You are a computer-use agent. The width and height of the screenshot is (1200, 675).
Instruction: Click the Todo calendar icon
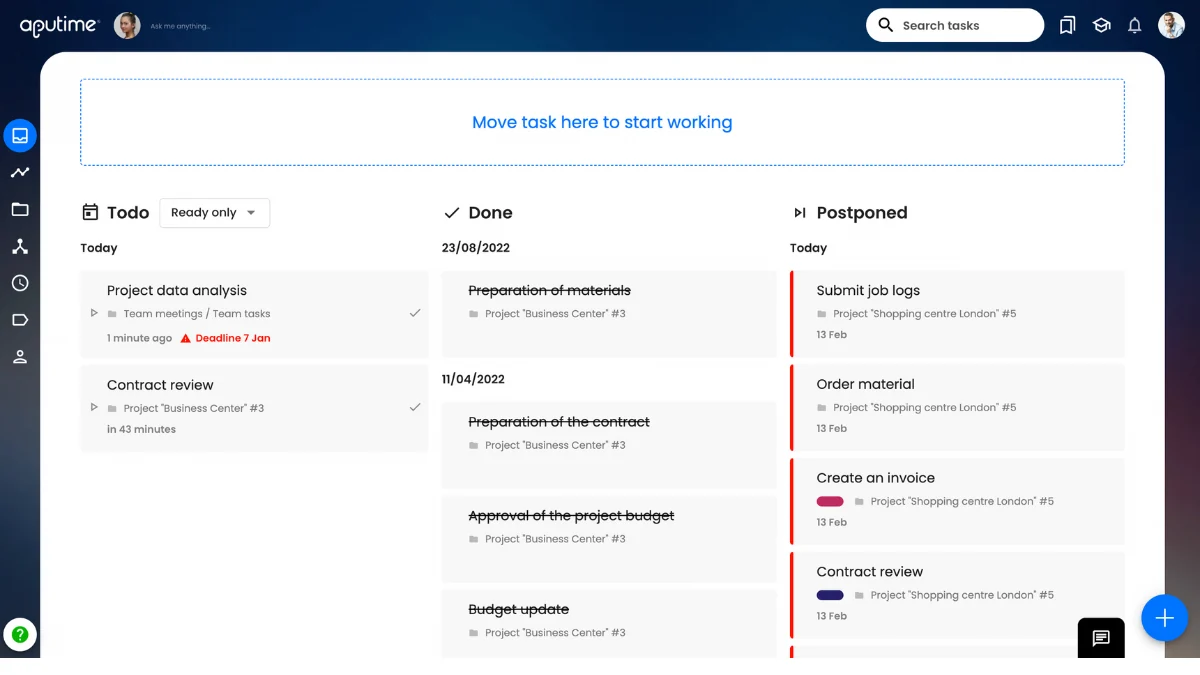coord(90,212)
